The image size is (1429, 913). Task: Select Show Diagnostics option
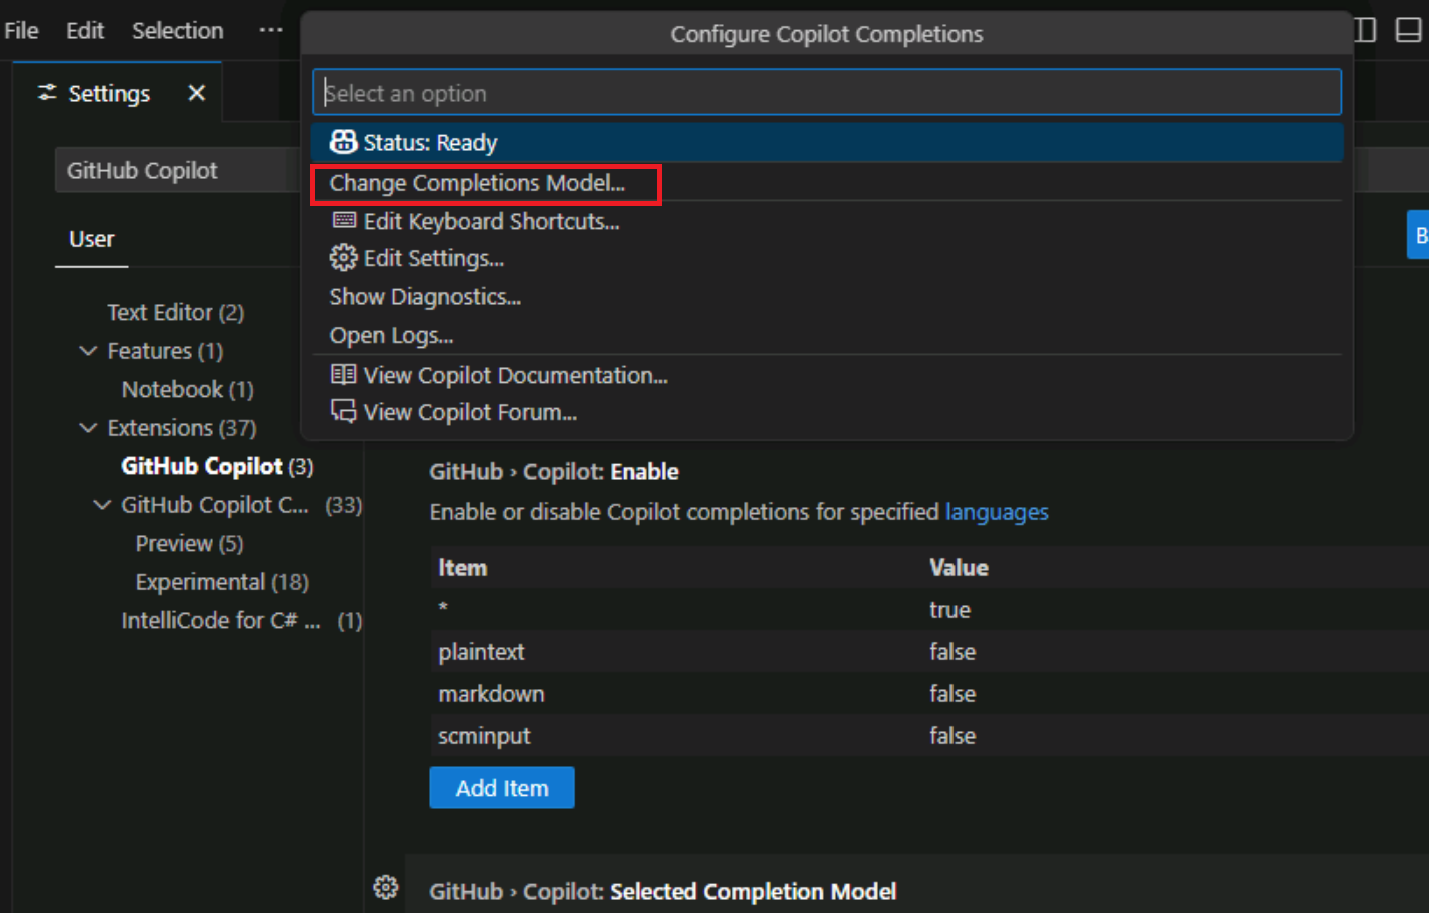[827, 297]
